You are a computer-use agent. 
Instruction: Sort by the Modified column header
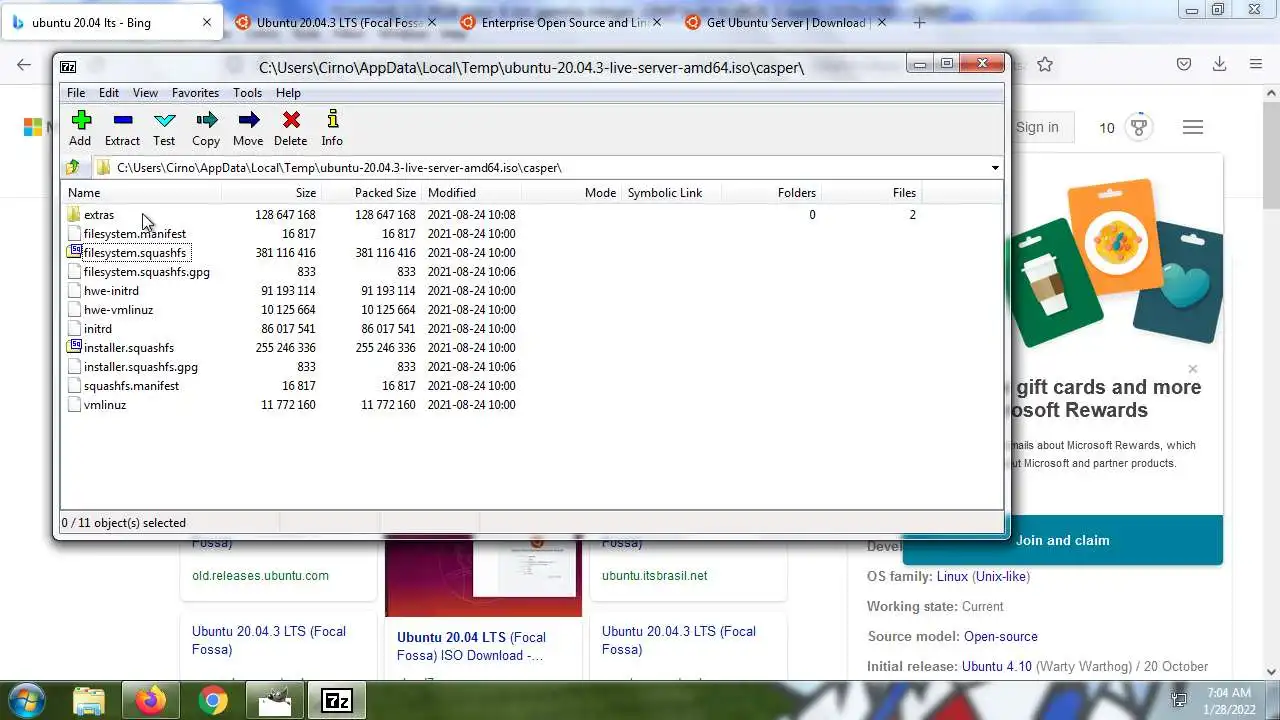pos(471,193)
